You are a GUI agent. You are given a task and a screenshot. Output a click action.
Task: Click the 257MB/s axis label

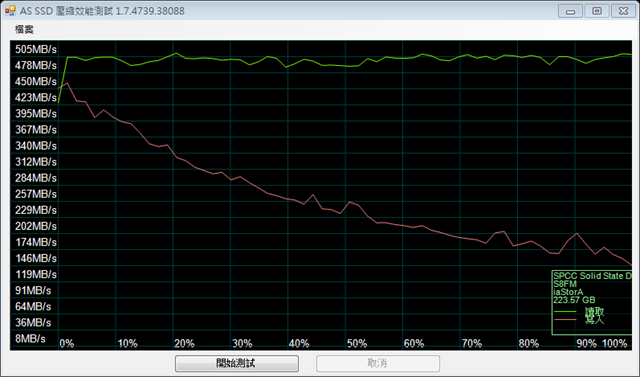[x=36, y=194]
